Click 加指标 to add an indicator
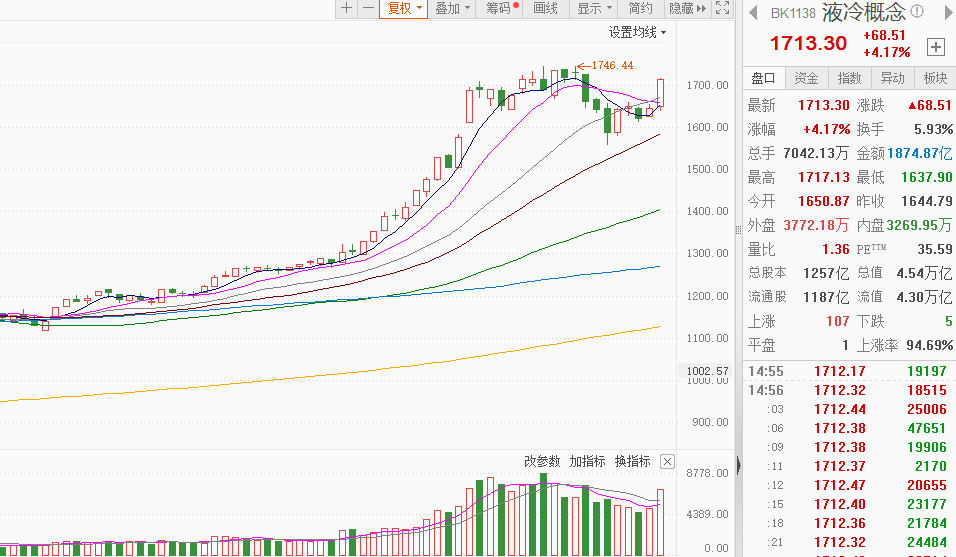Image resolution: width=956 pixels, height=557 pixels. pos(587,461)
